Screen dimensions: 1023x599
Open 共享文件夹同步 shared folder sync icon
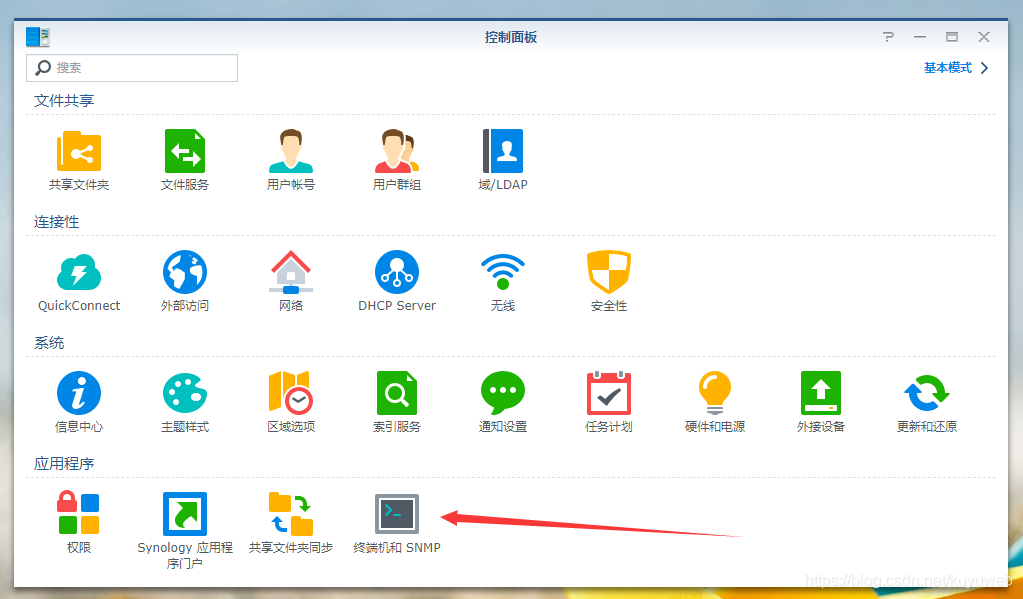pos(291,514)
